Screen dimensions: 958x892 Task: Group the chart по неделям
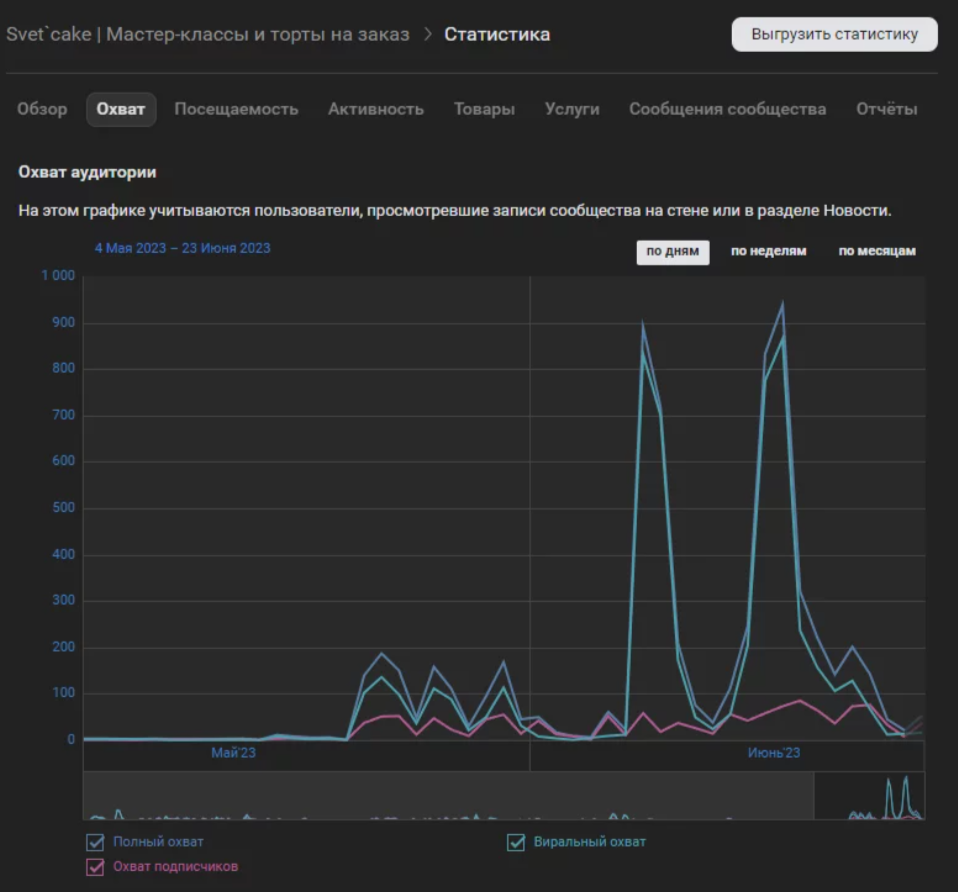[768, 251]
